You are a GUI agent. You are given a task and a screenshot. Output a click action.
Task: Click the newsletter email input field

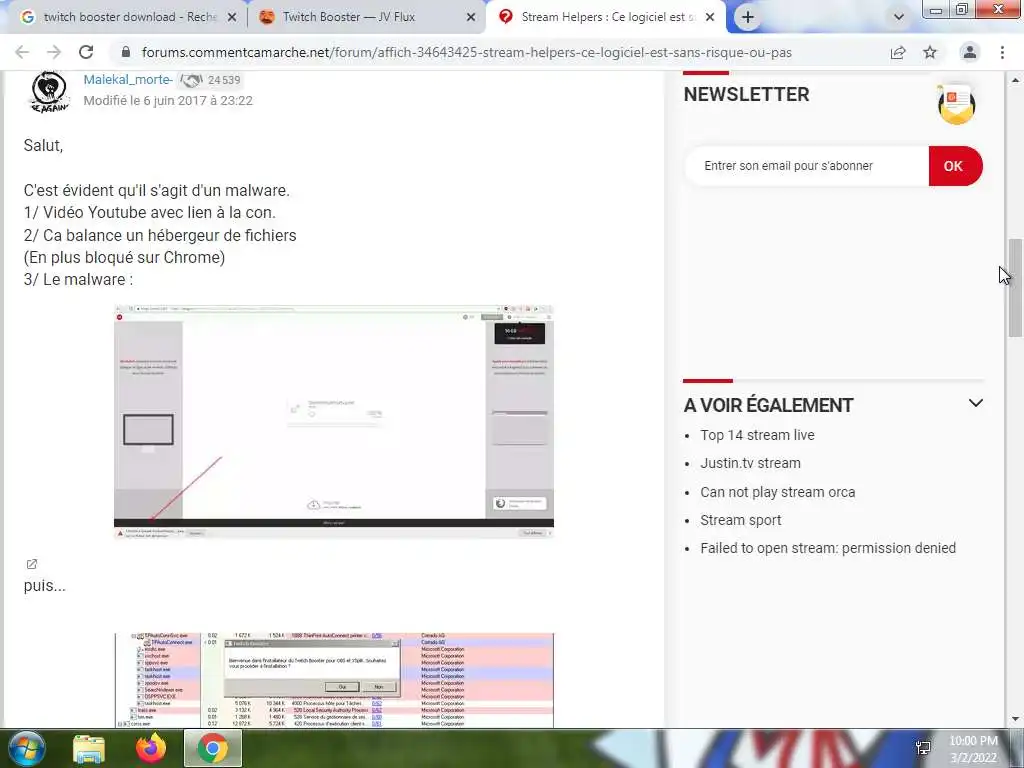click(x=807, y=166)
